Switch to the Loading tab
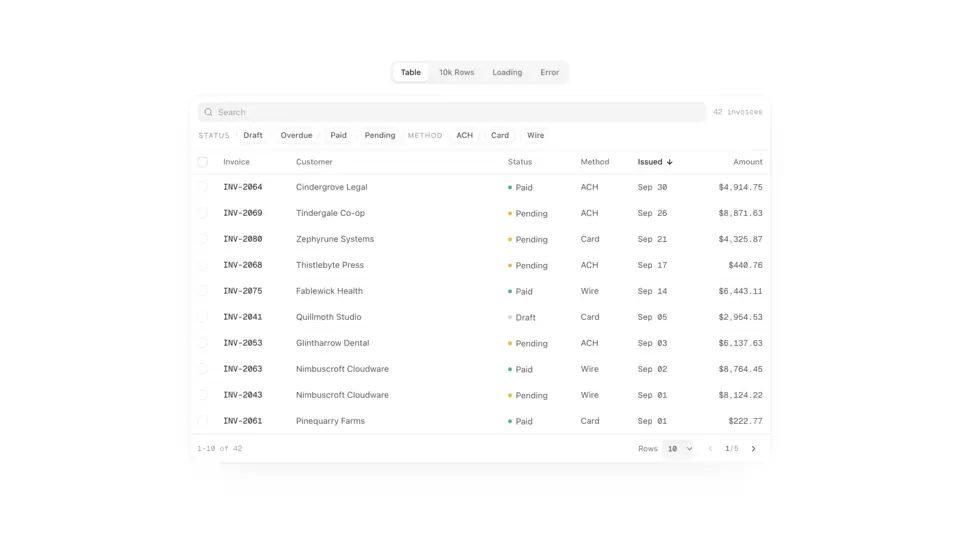The width and height of the screenshot is (960, 557). click(x=507, y=72)
